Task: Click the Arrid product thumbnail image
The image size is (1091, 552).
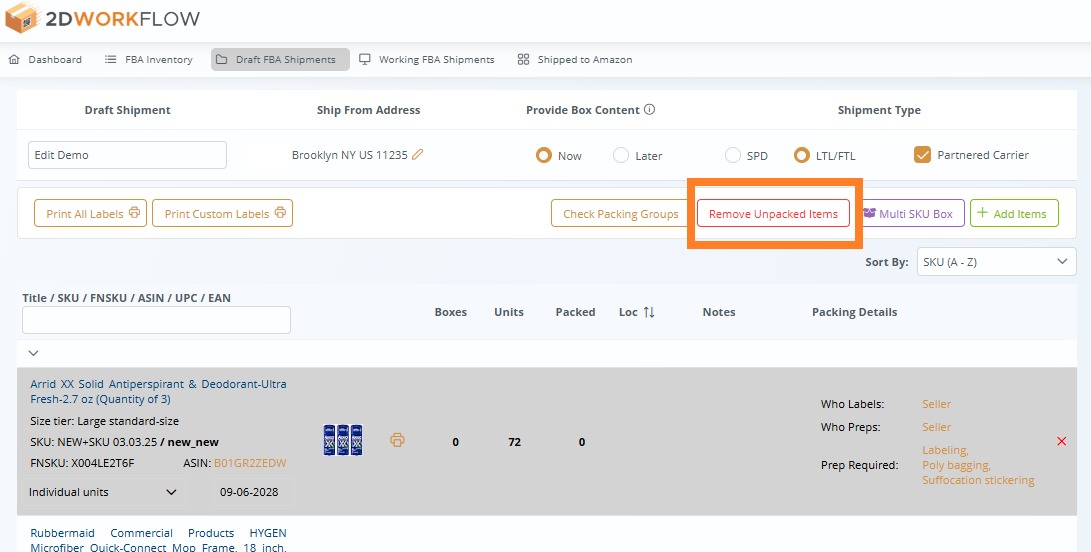Action: (x=343, y=441)
